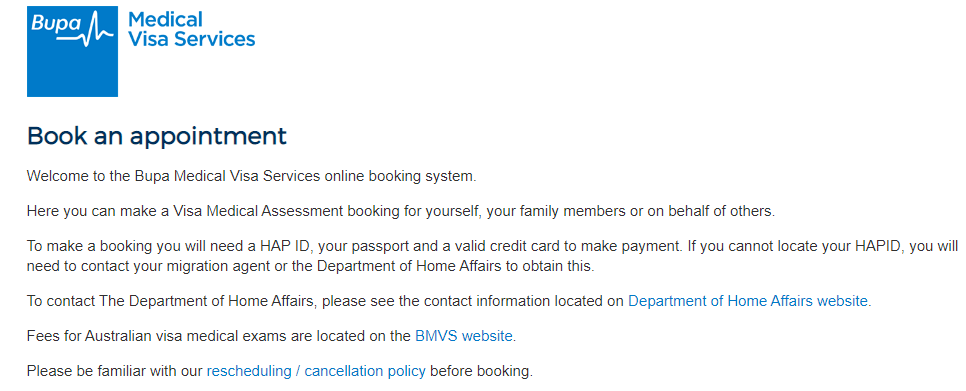Image resolution: width=966 pixels, height=391 pixels.
Task: Click the Fees for Australian visa medical exams text
Action: [x=219, y=336]
